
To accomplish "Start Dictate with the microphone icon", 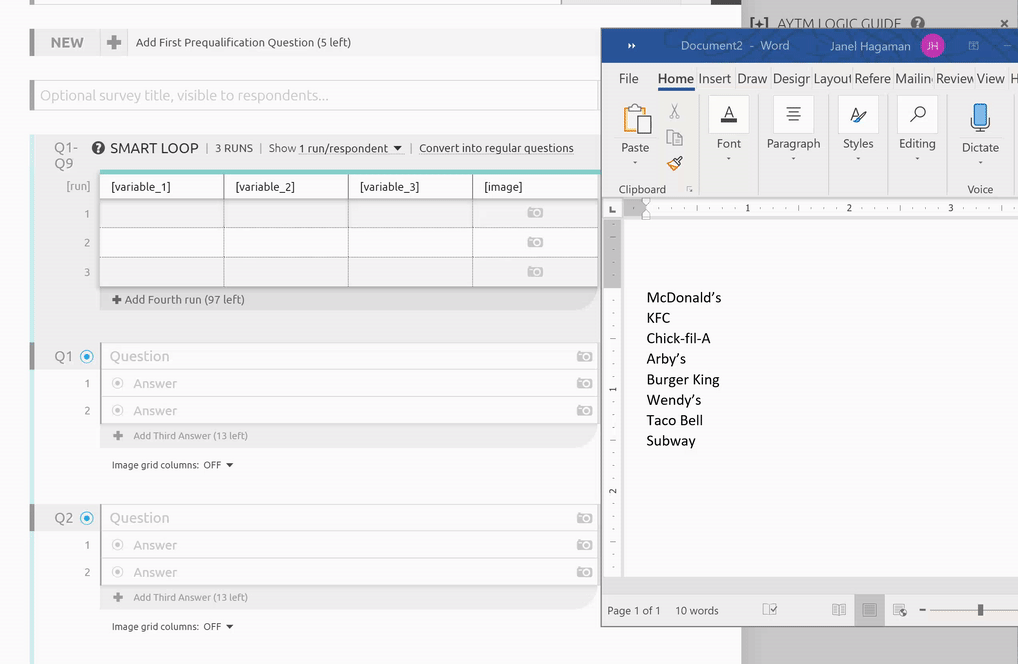I will (980, 117).
